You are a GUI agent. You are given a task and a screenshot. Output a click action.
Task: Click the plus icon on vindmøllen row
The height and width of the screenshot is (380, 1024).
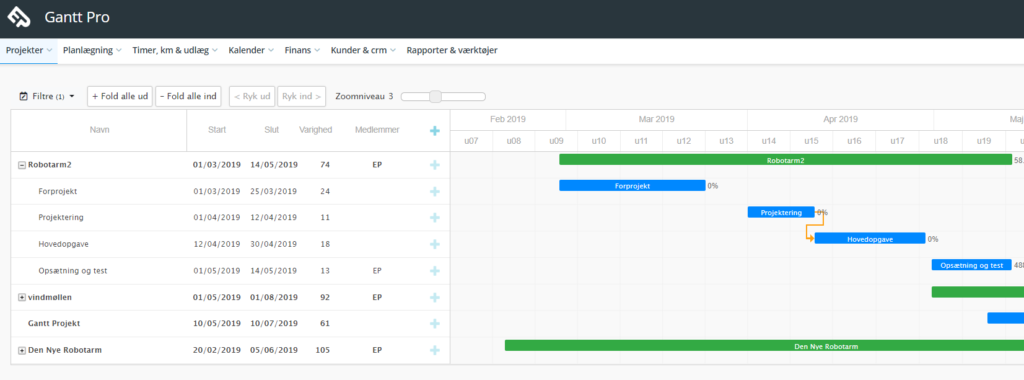click(435, 298)
